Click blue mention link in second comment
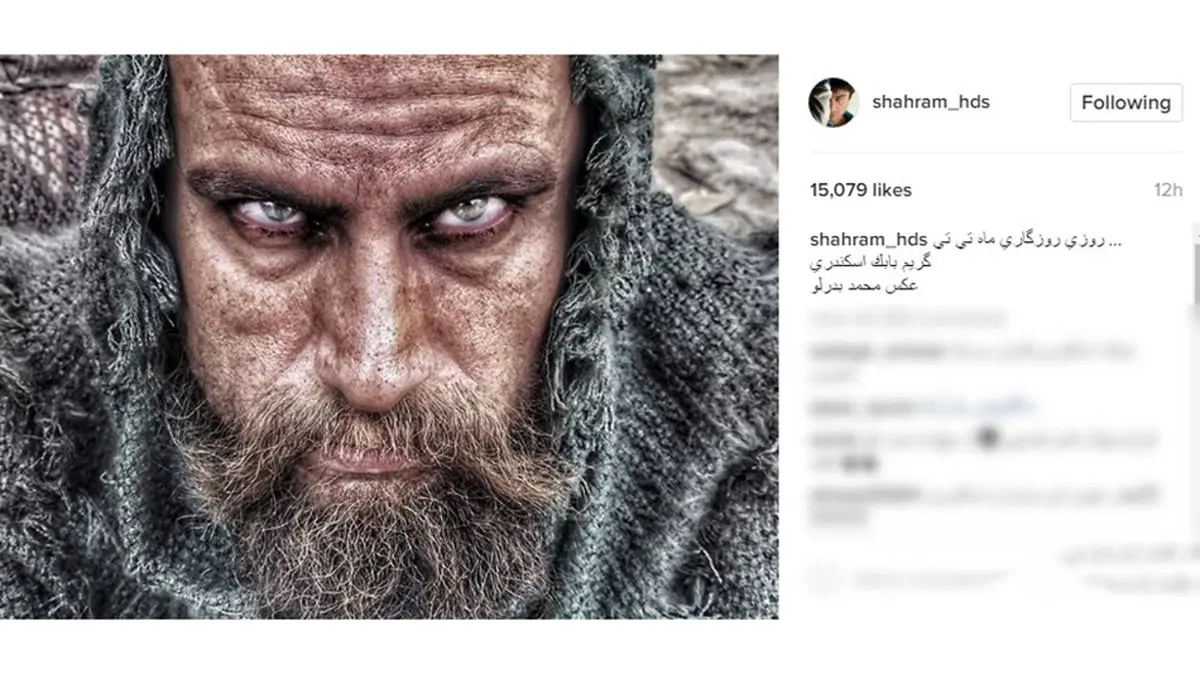 pyautogui.click(x=980, y=407)
